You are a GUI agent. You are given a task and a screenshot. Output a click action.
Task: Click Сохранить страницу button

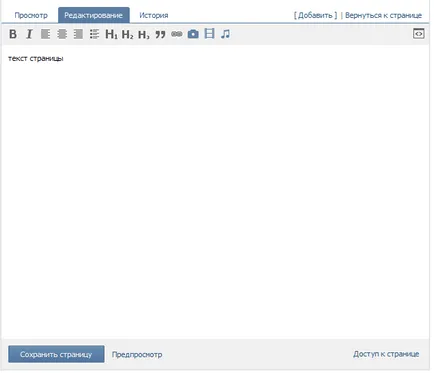pos(56,354)
